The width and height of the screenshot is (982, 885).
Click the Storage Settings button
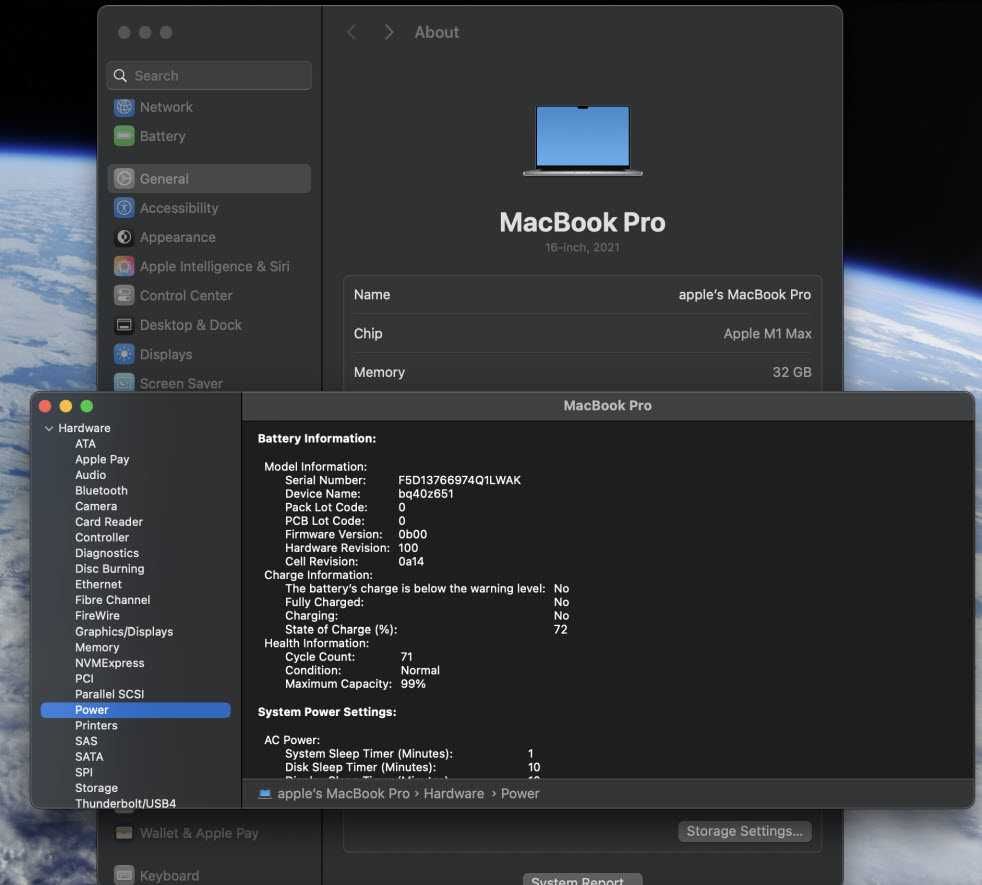(745, 831)
